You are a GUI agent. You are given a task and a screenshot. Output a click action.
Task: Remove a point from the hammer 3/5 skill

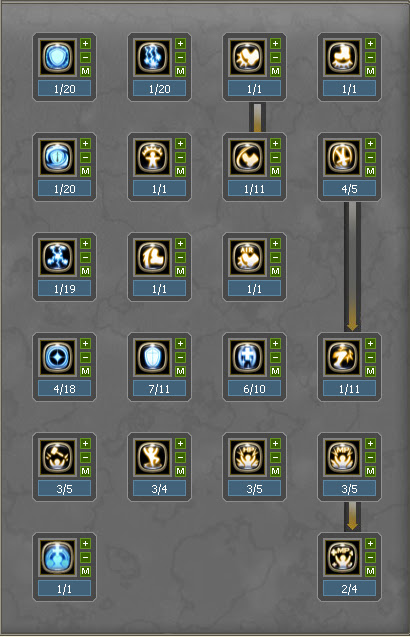click(x=85, y=457)
